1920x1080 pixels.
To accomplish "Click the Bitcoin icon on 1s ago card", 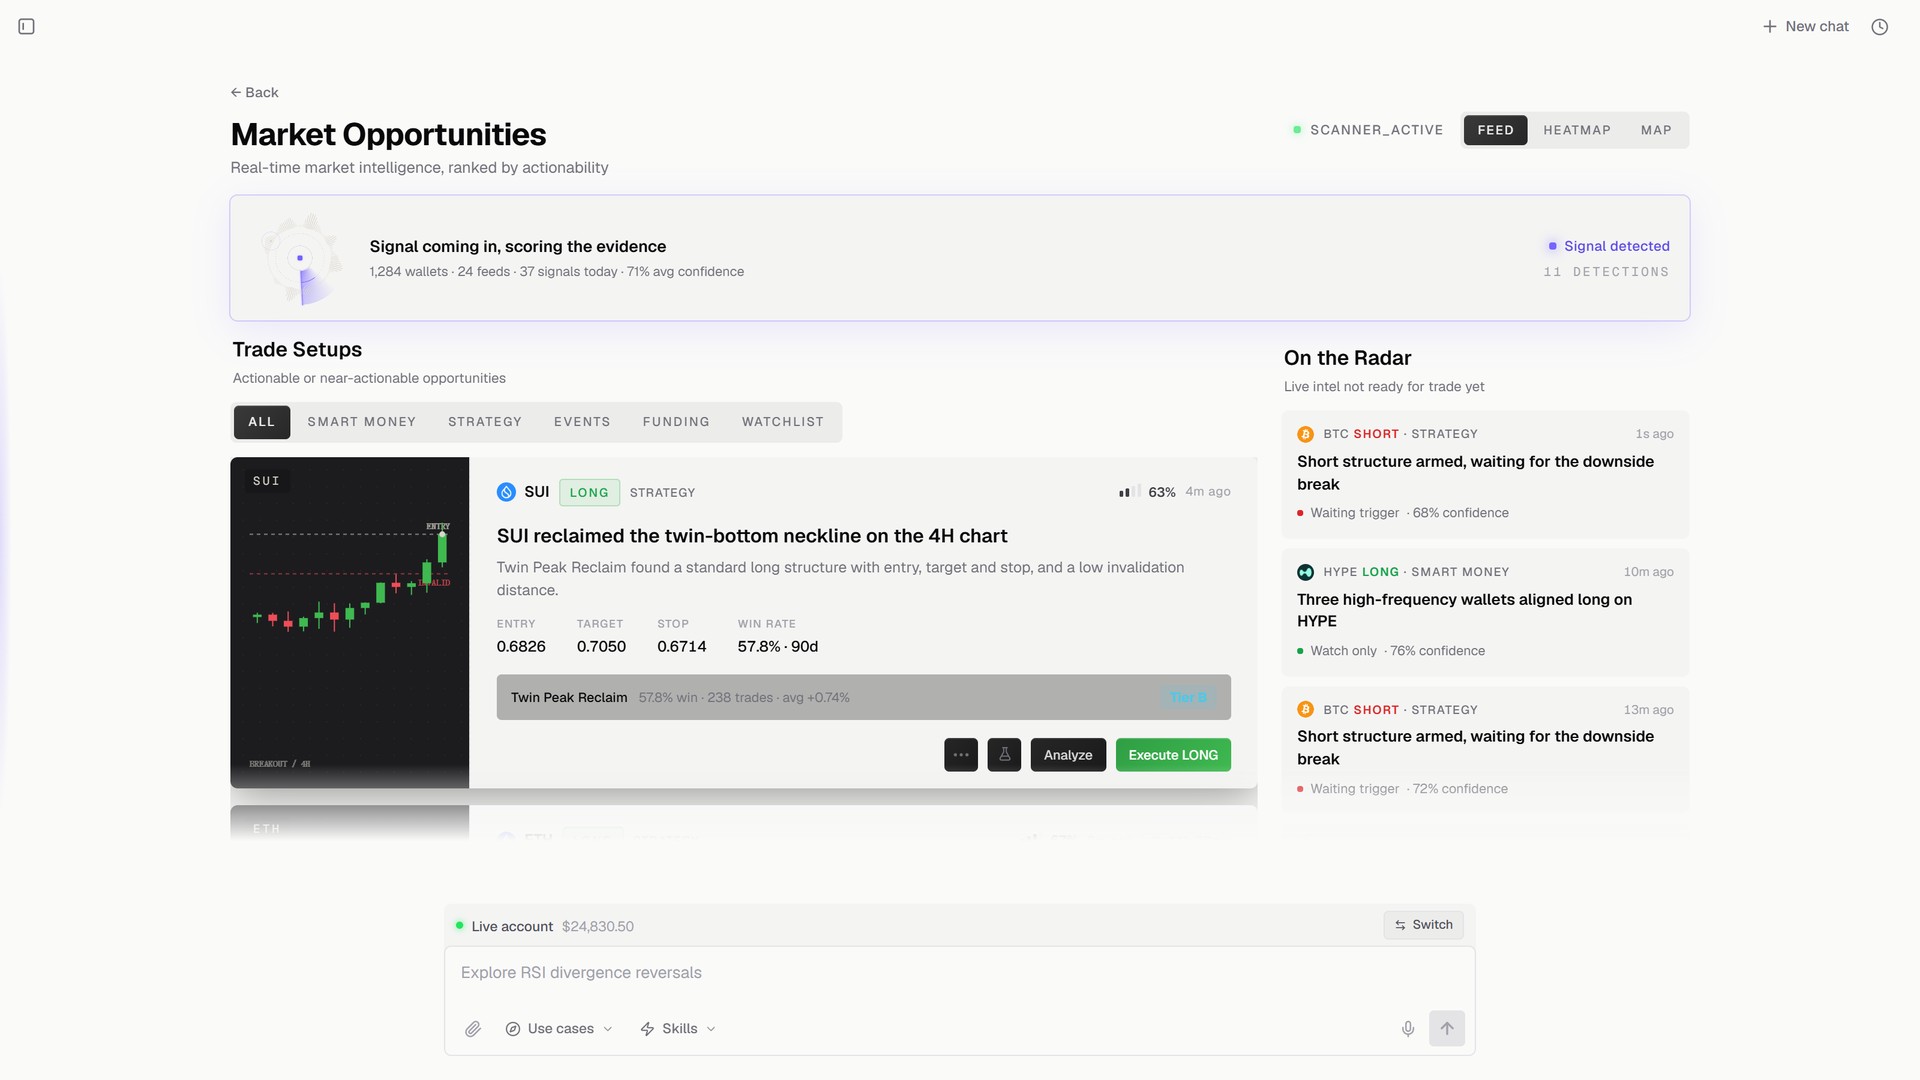I will point(1305,434).
